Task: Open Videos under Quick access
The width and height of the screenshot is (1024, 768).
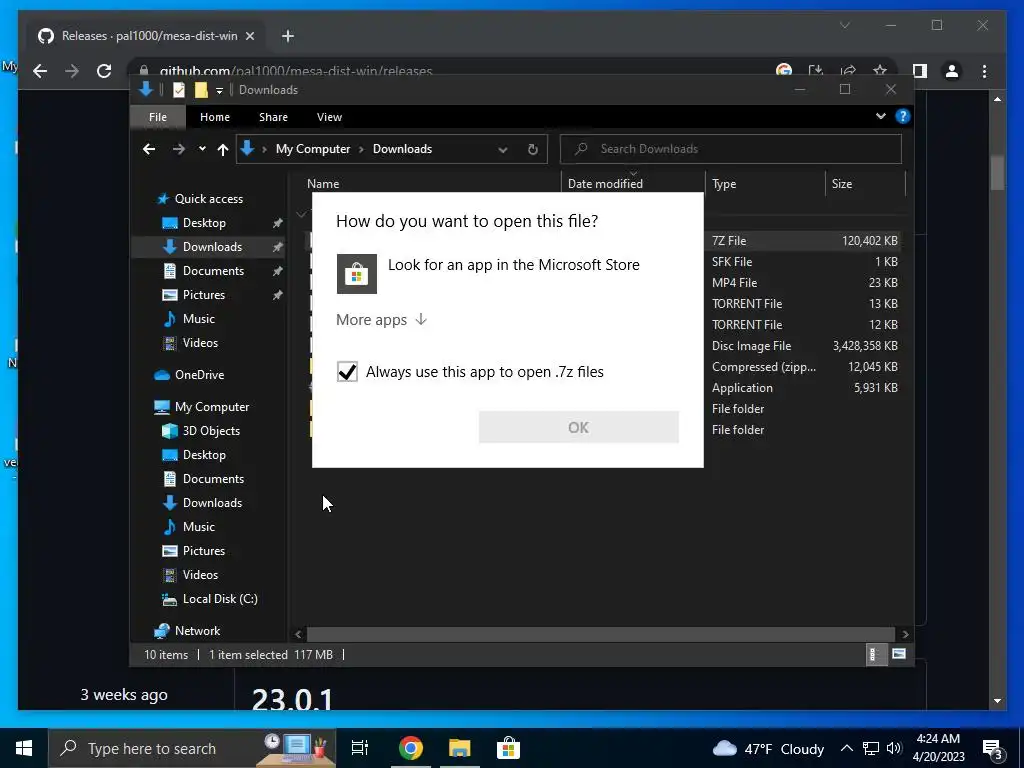Action: 200,342
